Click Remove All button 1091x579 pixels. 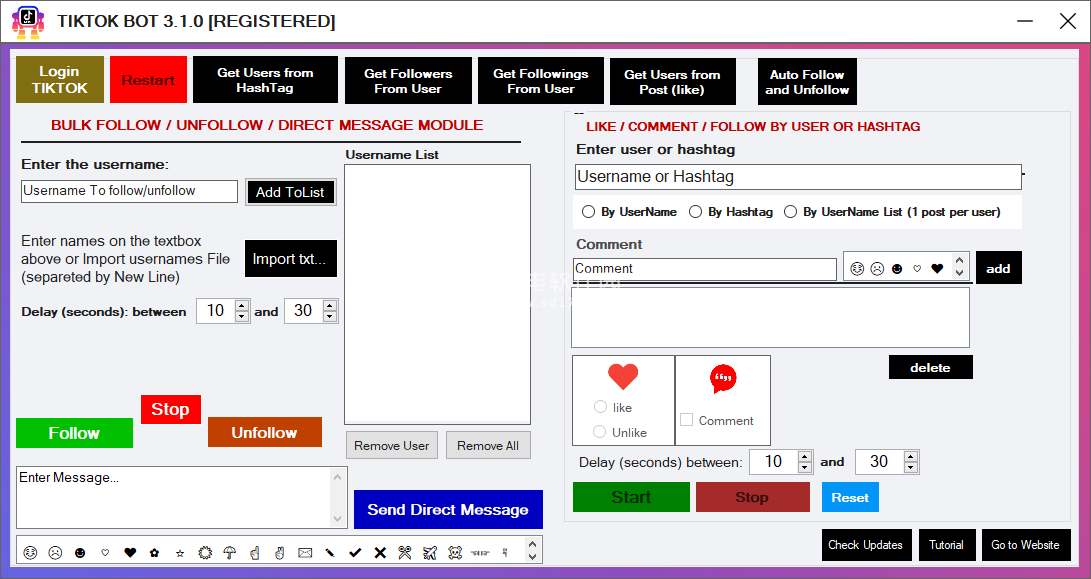click(488, 445)
